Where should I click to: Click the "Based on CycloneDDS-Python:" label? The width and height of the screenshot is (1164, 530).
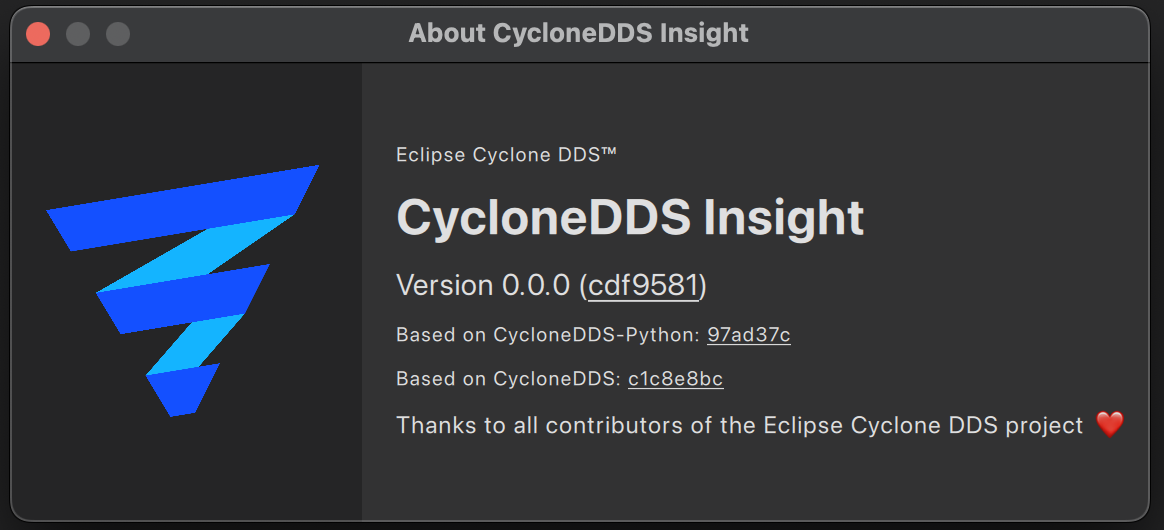(x=548, y=335)
